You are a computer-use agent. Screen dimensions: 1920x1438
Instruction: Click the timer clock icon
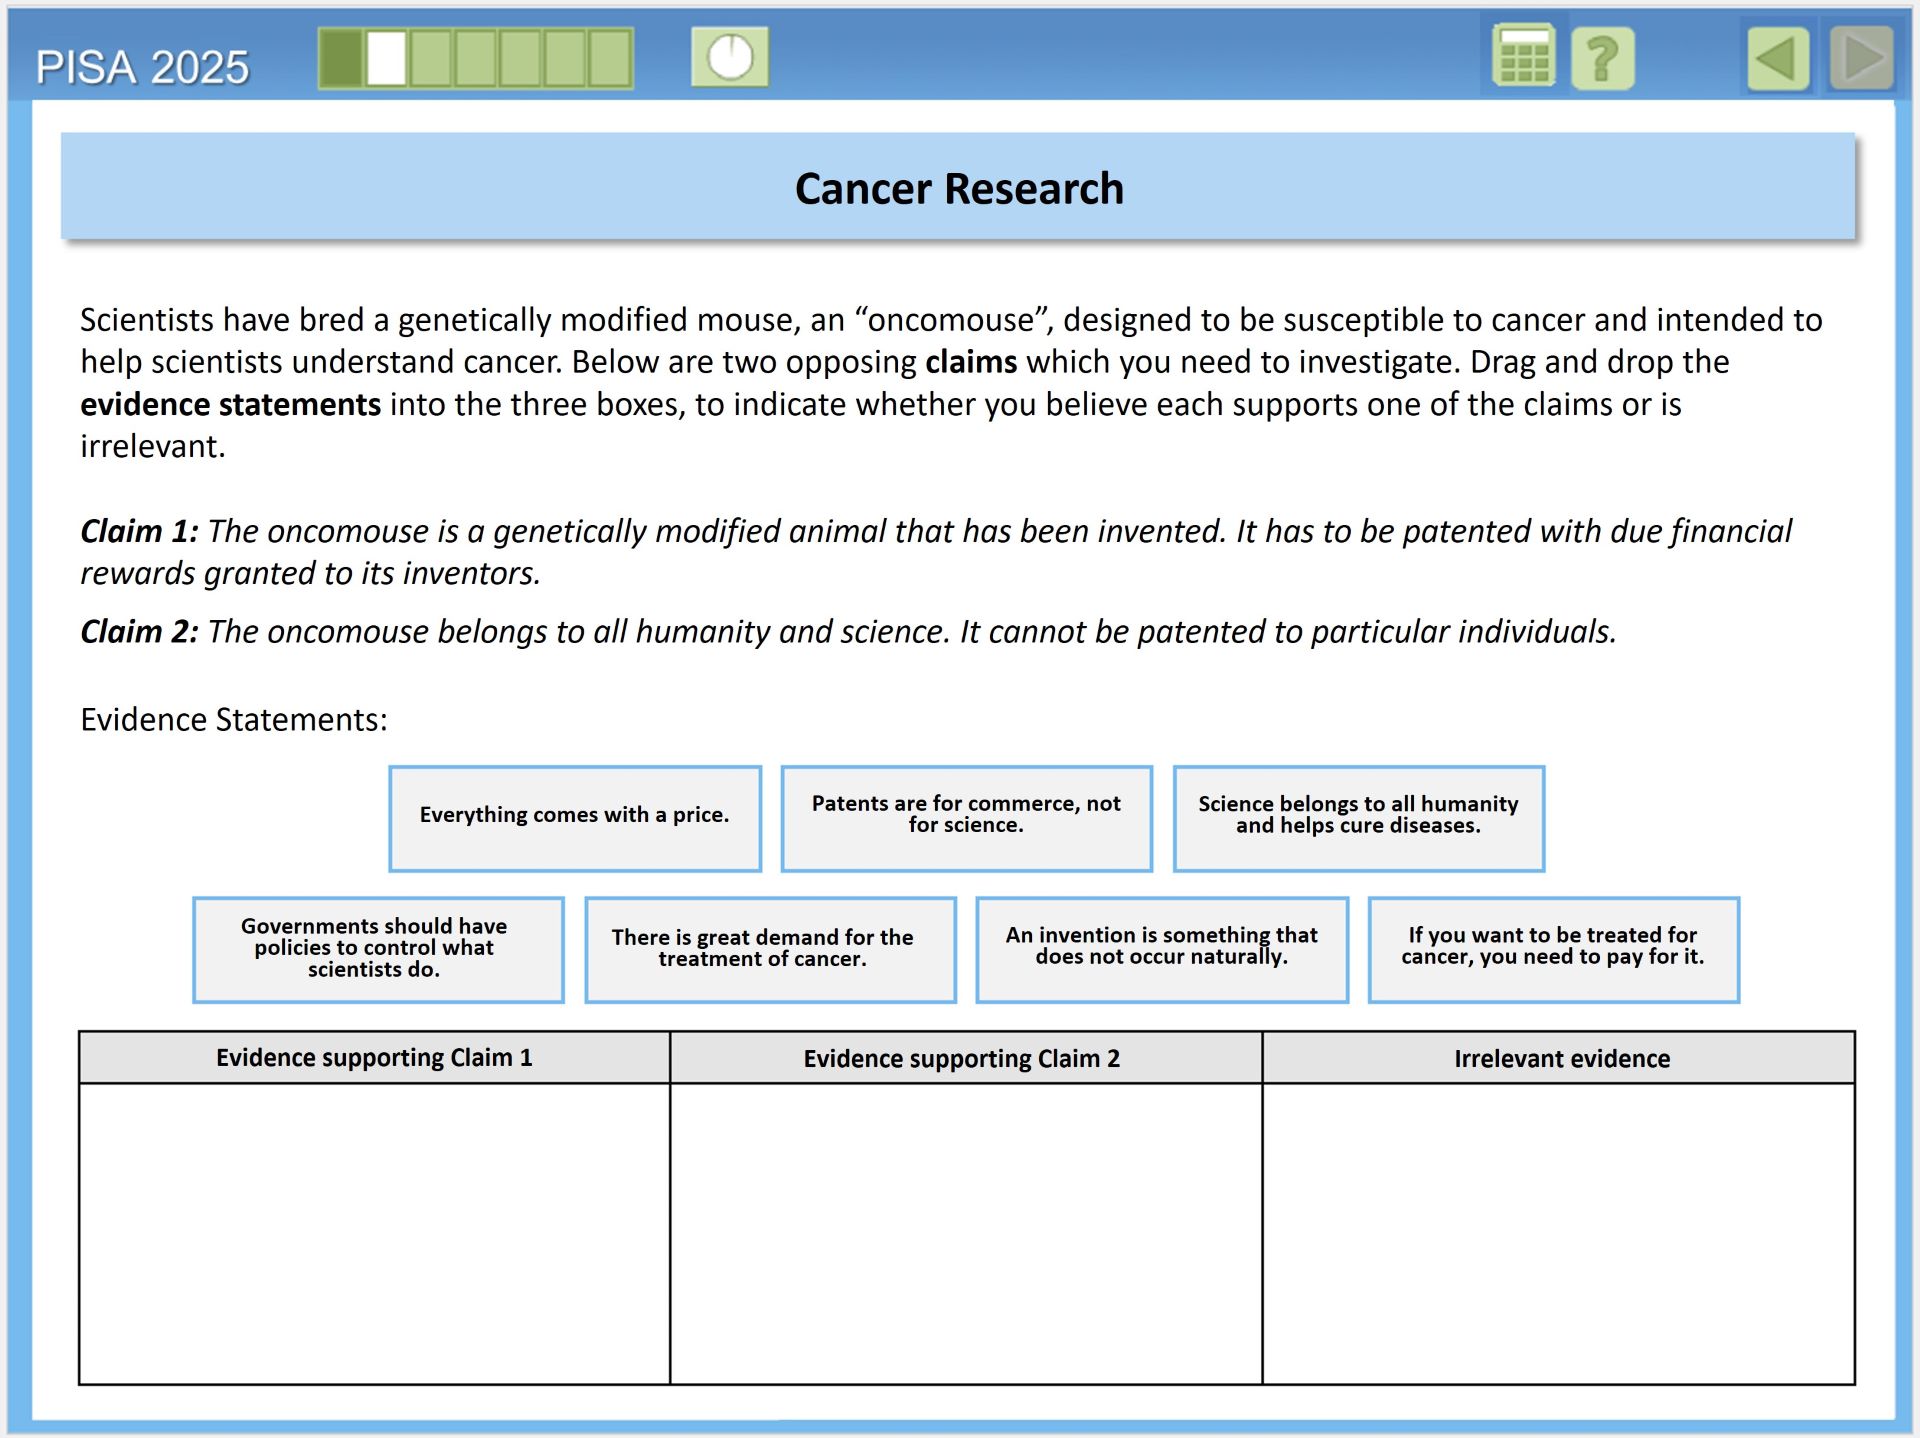click(x=729, y=58)
